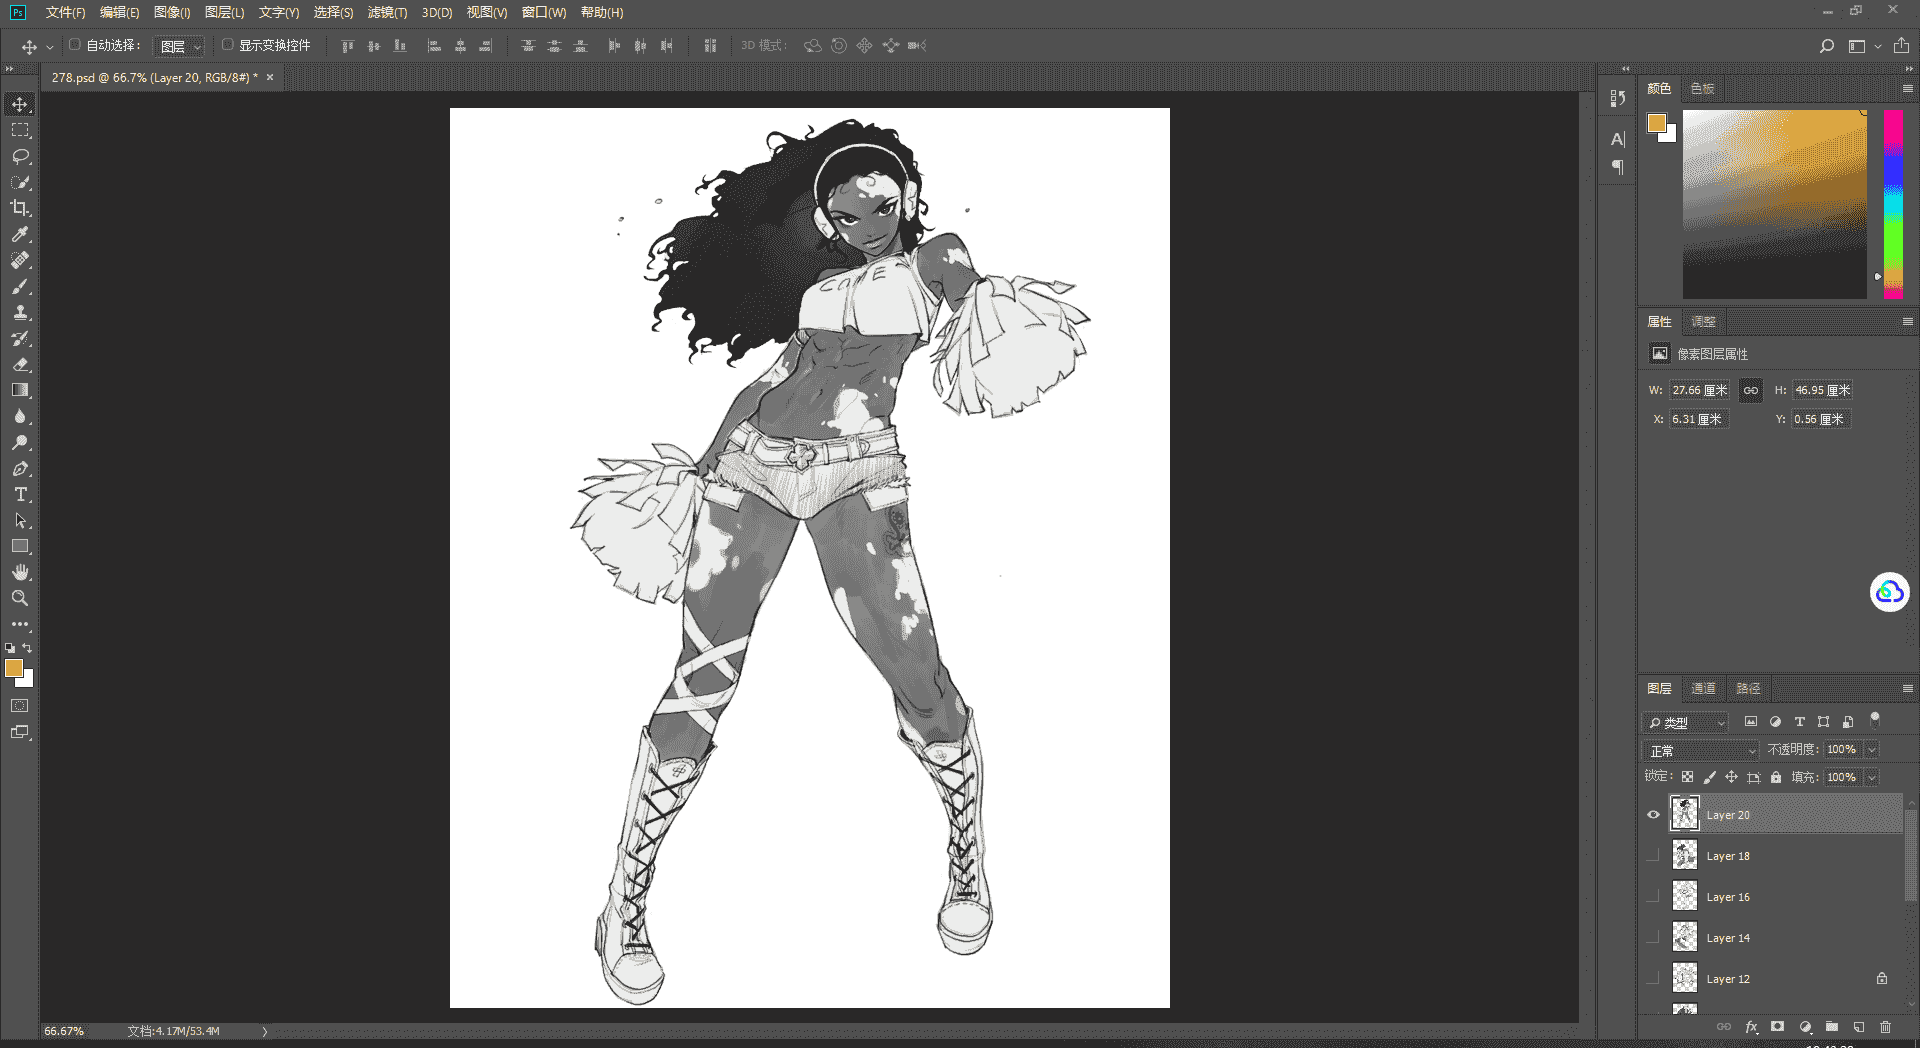Switch to the 通道 tab
The image size is (1920, 1048).
(1703, 689)
